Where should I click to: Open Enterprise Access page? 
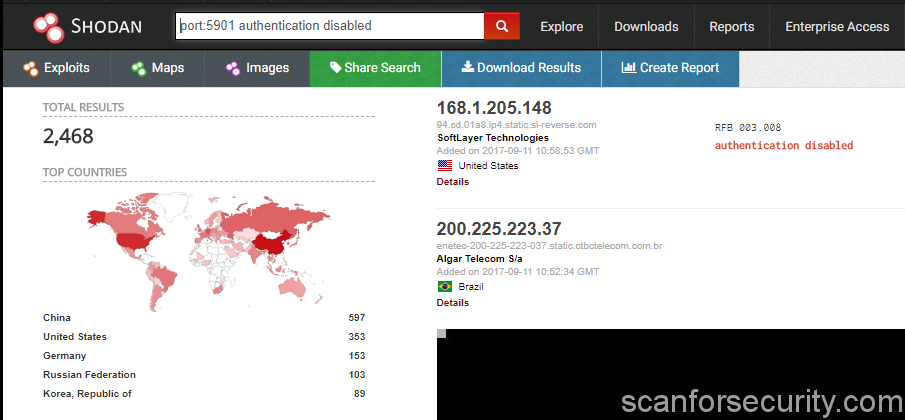(x=837, y=27)
